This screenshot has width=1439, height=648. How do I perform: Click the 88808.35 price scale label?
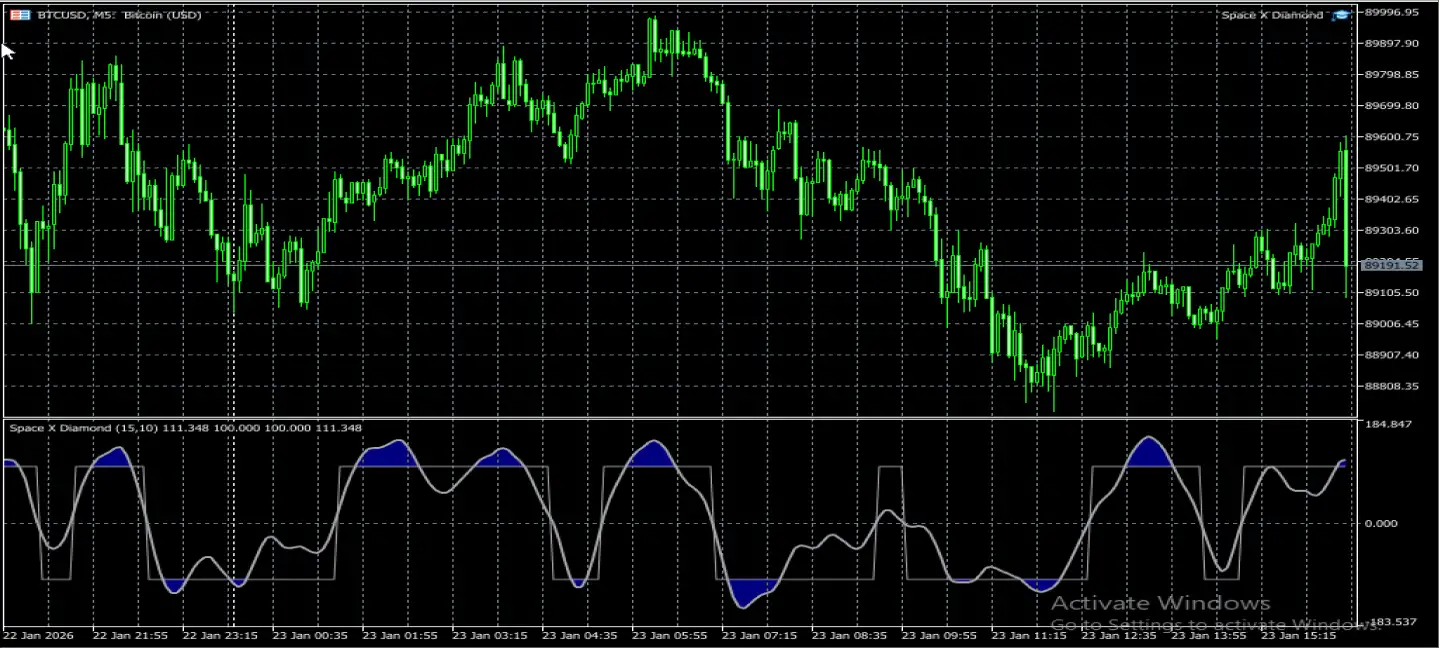pos(1391,386)
